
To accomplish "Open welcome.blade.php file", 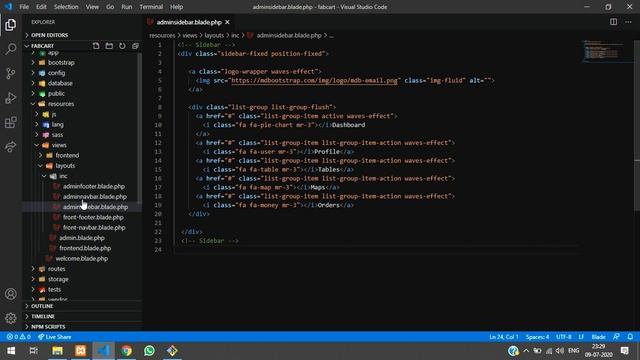I will pos(82,258).
